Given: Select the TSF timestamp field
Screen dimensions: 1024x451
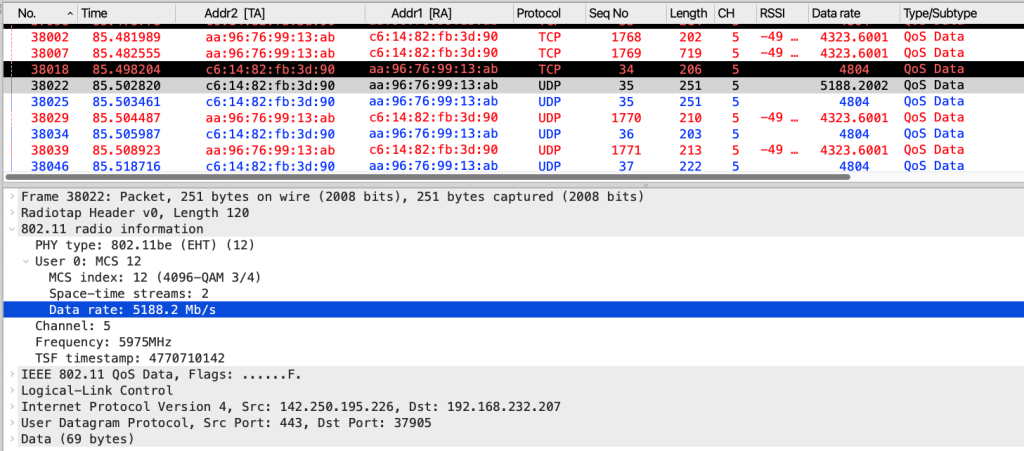Looking at the screenshot, I should point(115,358).
